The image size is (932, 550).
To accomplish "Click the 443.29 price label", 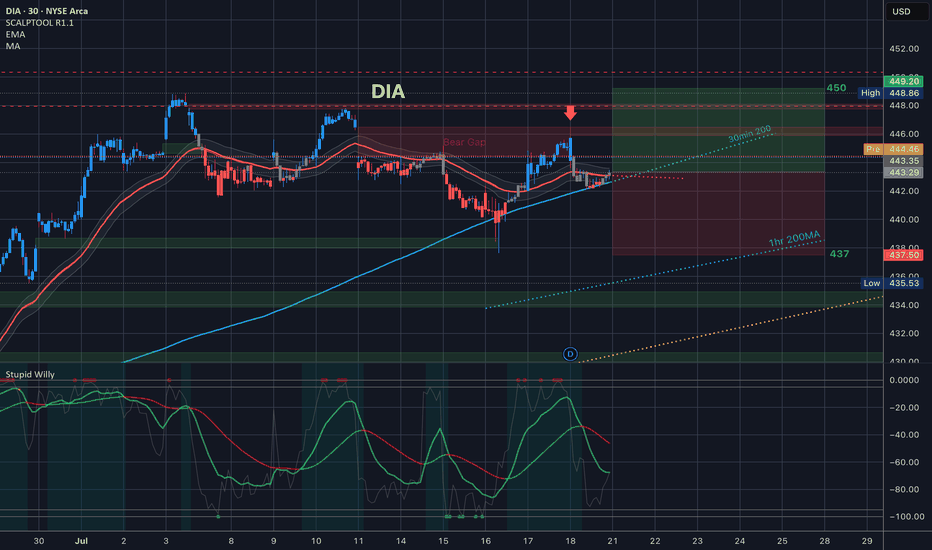I will coord(903,172).
